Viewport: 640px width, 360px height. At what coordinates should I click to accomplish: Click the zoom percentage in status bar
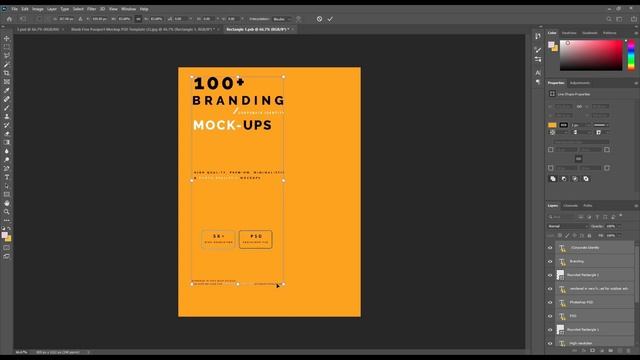click(x=21, y=352)
